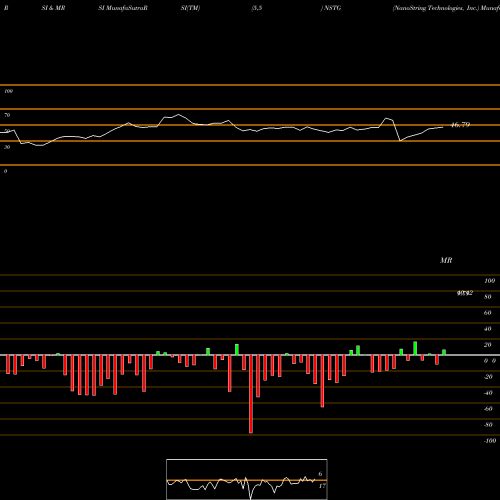
Task: Click the ') NSTG' ticker text
Action: pyautogui.click(x=331, y=8)
